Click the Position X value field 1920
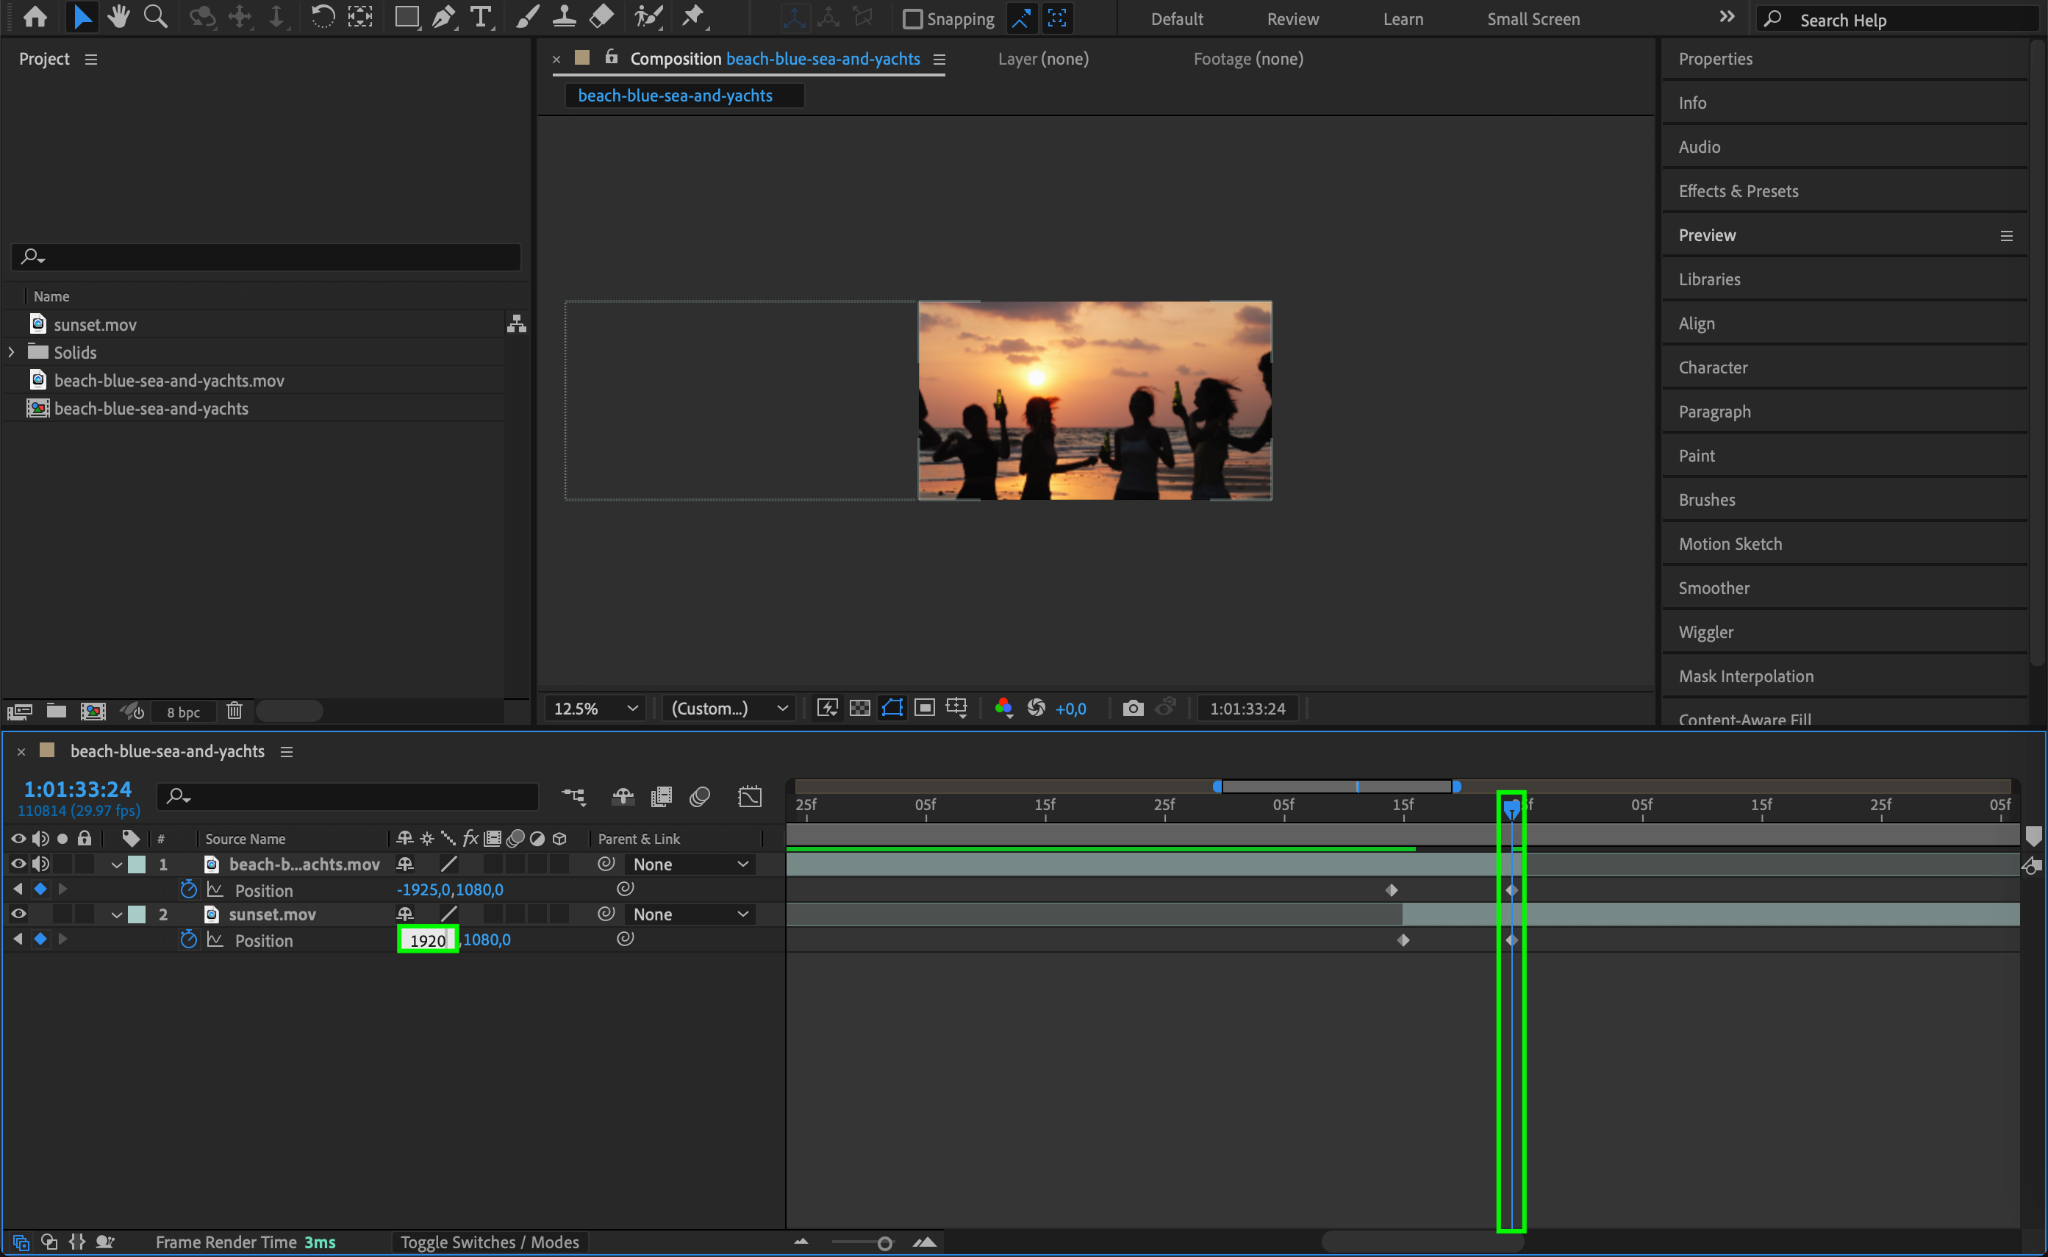The height and width of the screenshot is (1257, 2048). click(428, 940)
